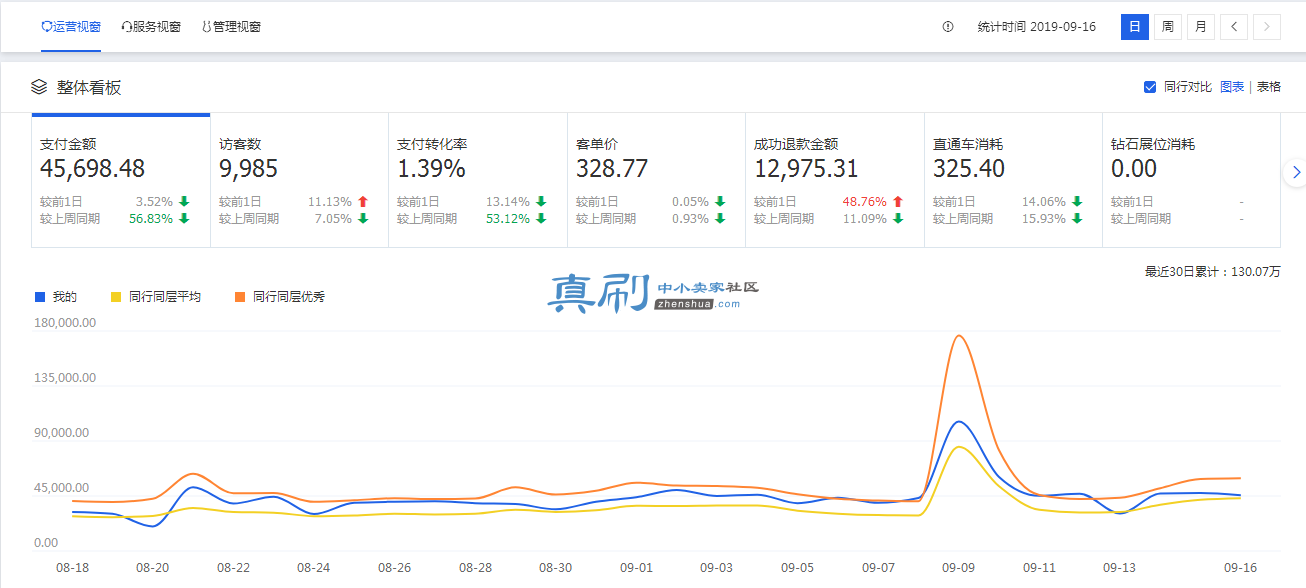This screenshot has width=1306, height=588.
Task: Click the 运营视窗 tab icon
Action: coord(46,27)
